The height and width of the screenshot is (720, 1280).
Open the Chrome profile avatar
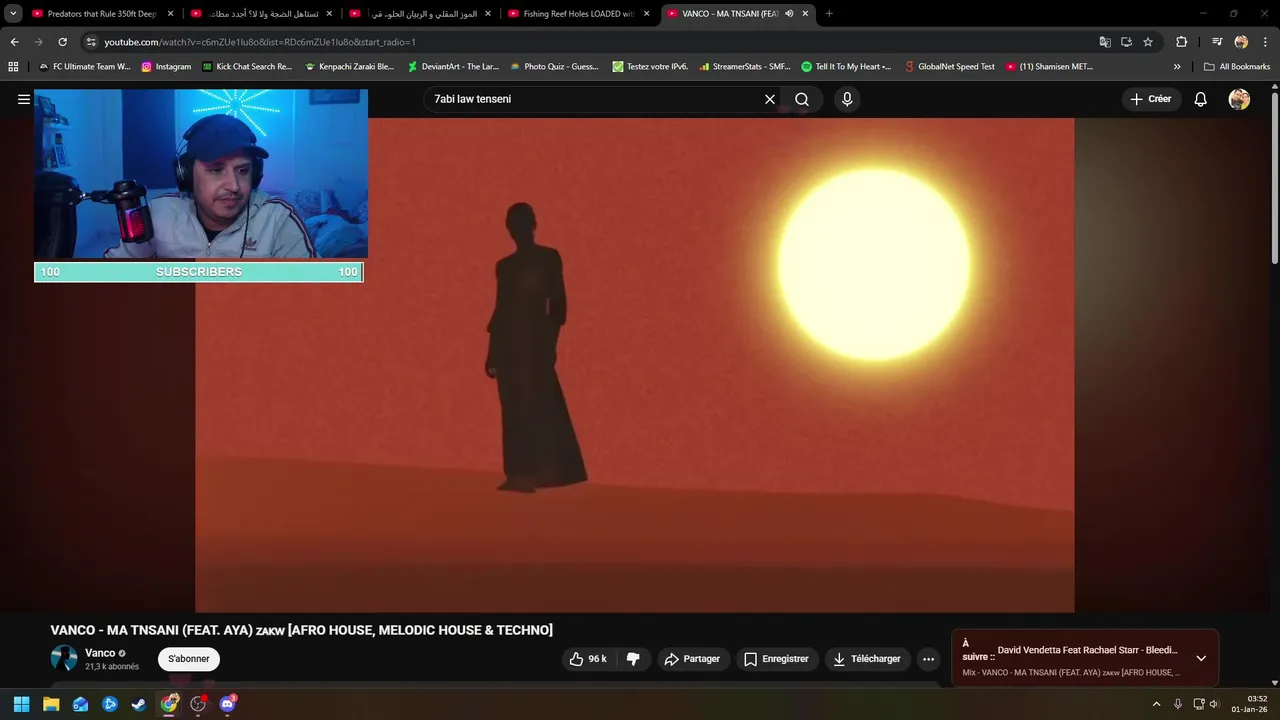click(x=1241, y=42)
